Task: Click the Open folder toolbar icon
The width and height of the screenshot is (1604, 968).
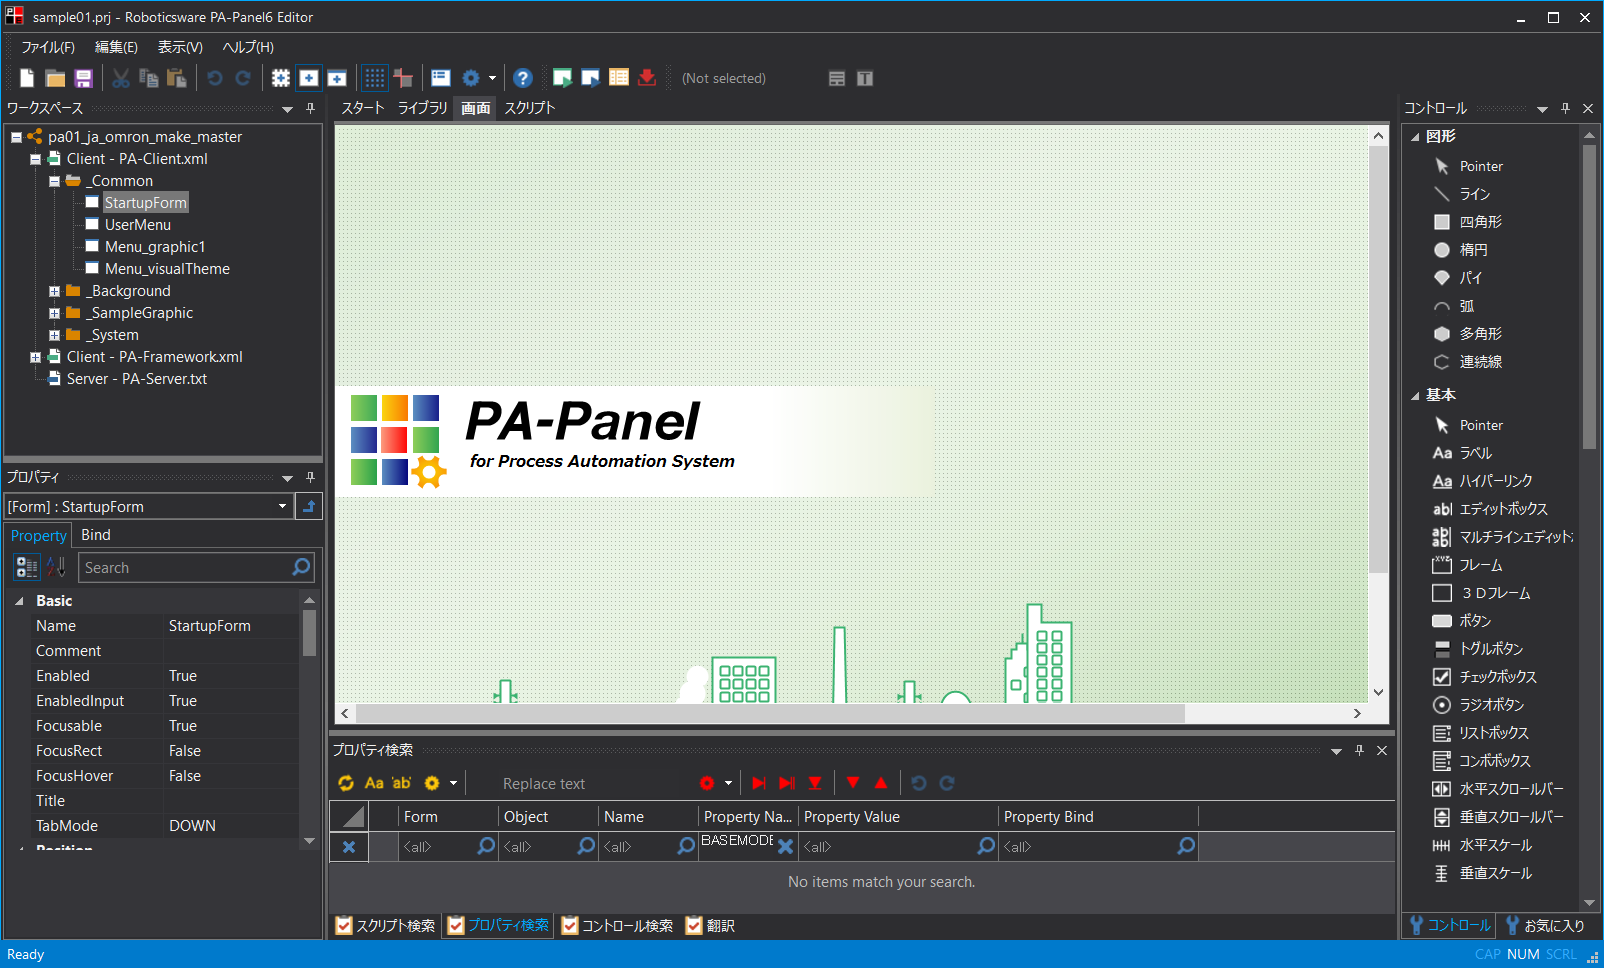Action: [55, 78]
